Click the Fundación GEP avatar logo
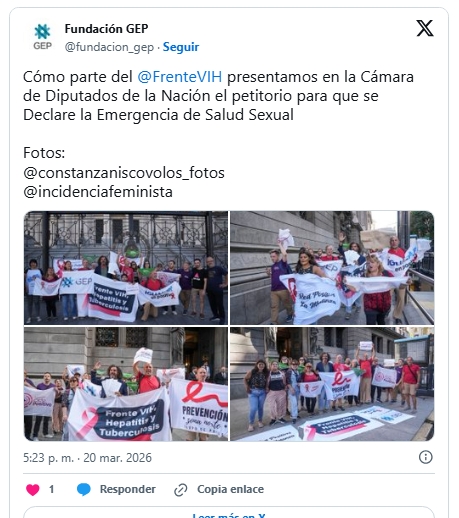The width and height of the screenshot is (459, 518). tap(43, 37)
